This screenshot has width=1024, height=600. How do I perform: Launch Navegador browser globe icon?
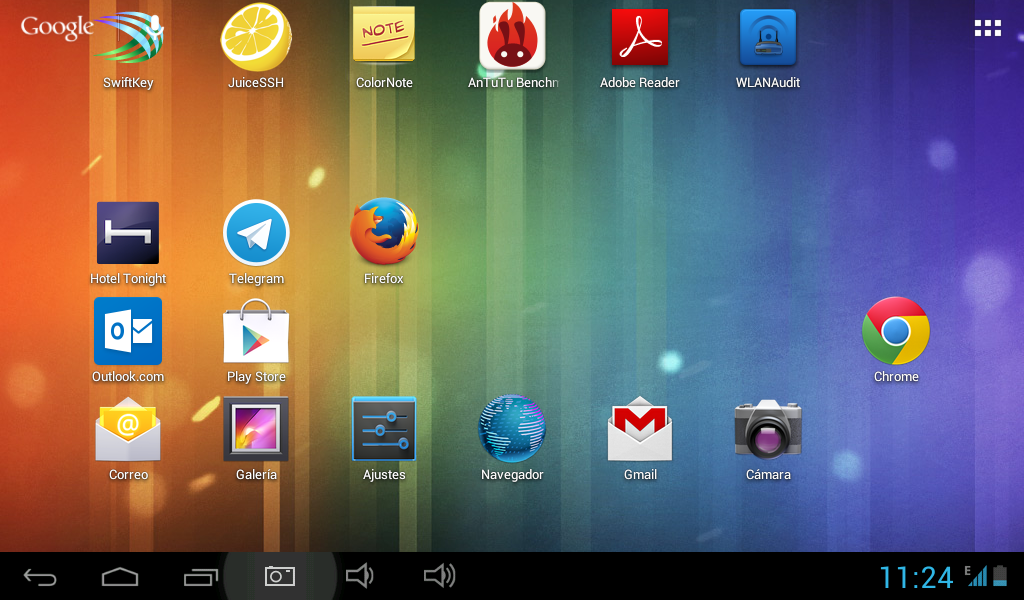click(512, 439)
